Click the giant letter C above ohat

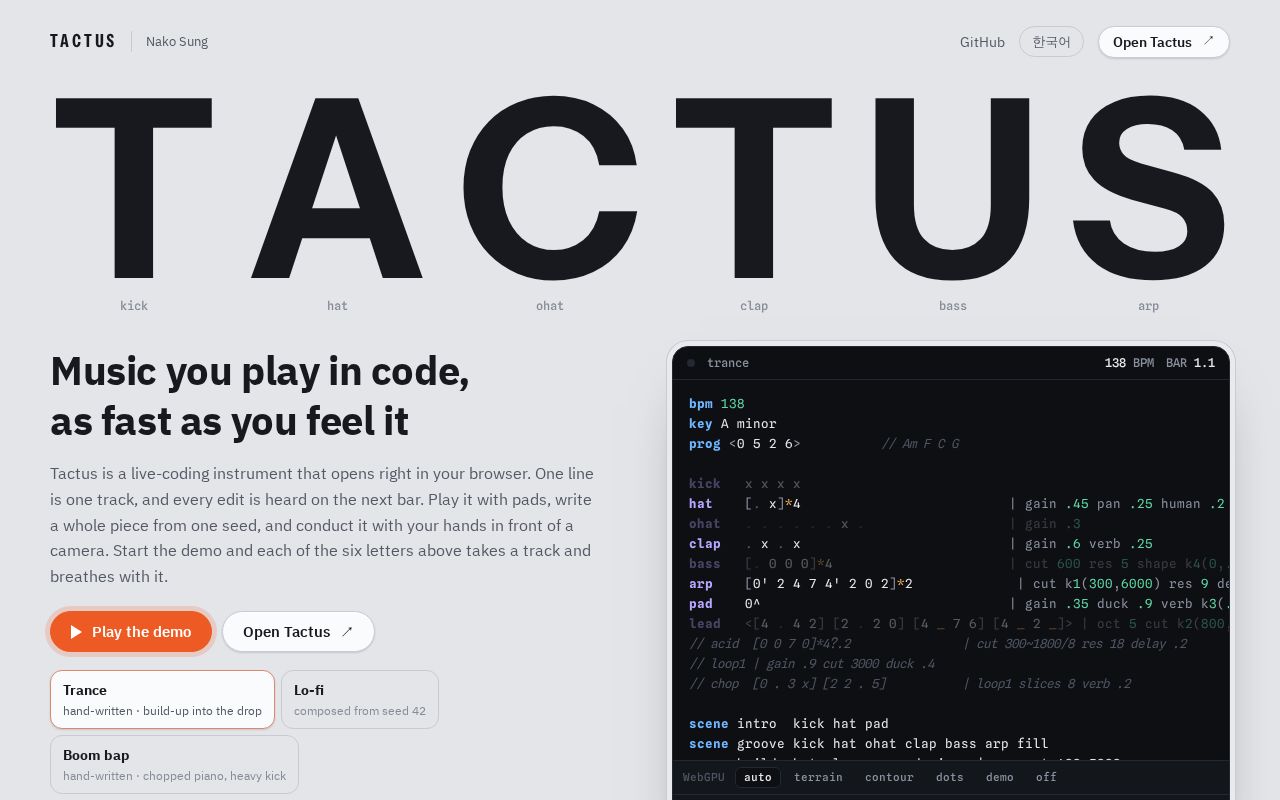tap(550, 187)
